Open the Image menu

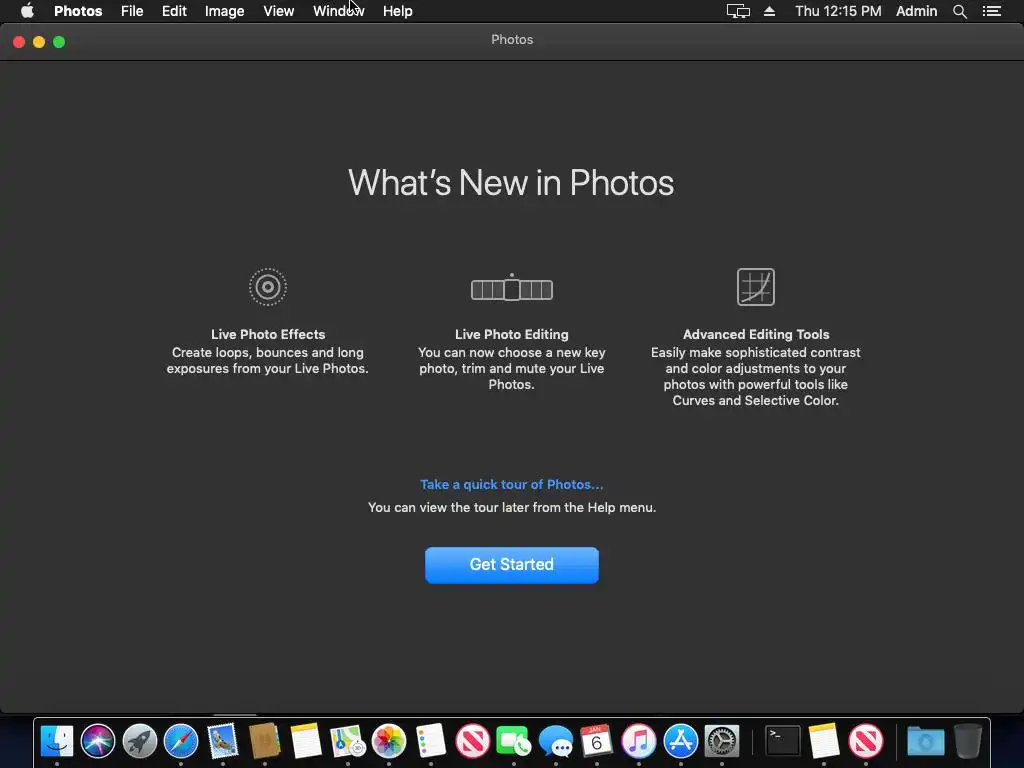coord(224,11)
